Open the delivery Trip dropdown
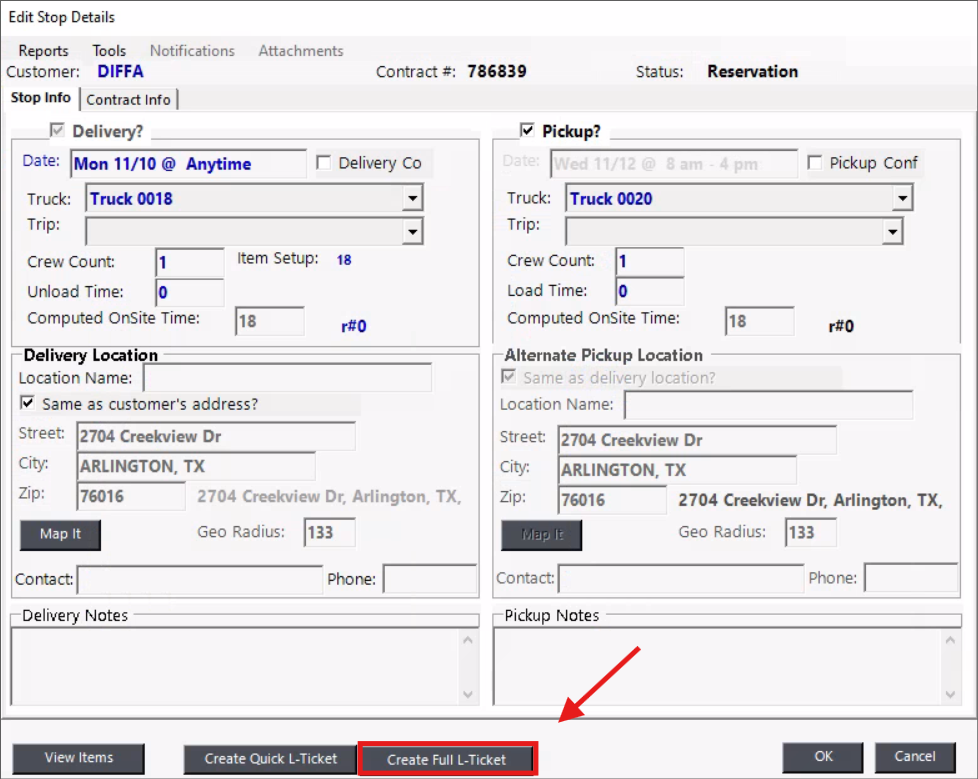 pyautogui.click(x=412, y=232)
